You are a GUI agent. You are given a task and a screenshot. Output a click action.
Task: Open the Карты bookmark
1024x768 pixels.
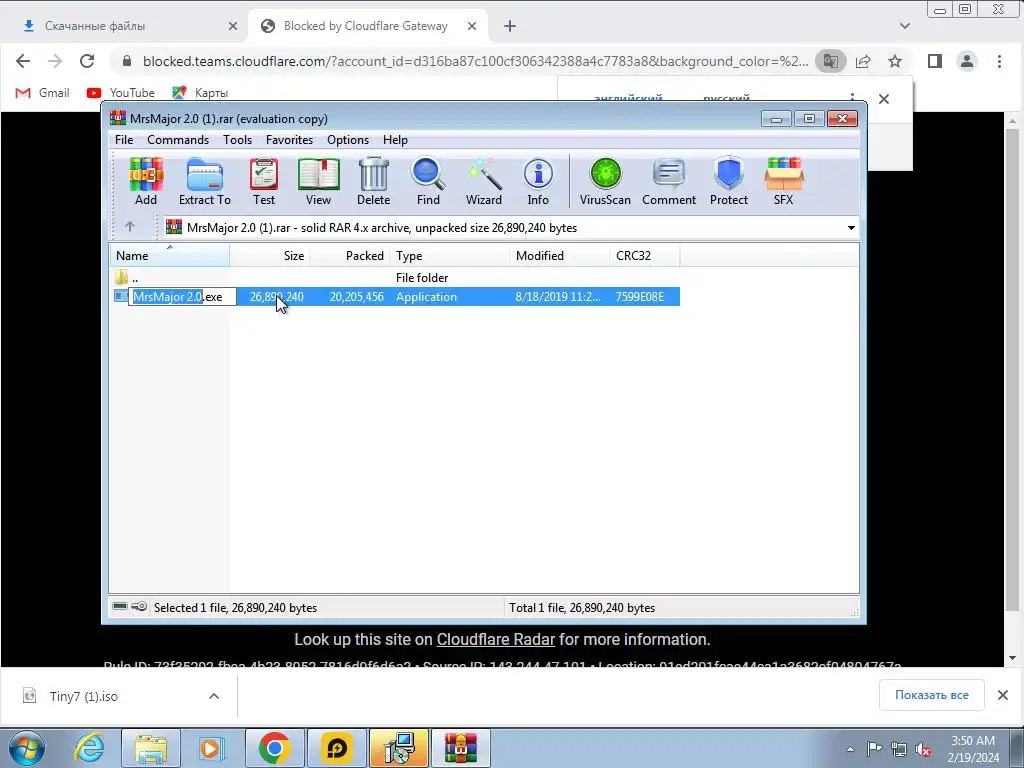click(200, 93)
